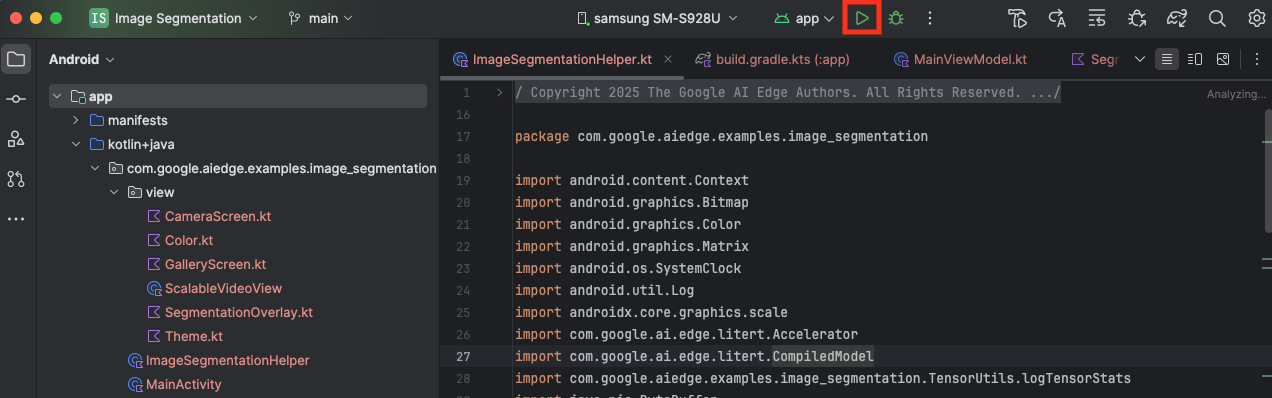The height and width of the screenshot is (398, 1272).
Task: Start debugging the app
Action: coord(896,18)
